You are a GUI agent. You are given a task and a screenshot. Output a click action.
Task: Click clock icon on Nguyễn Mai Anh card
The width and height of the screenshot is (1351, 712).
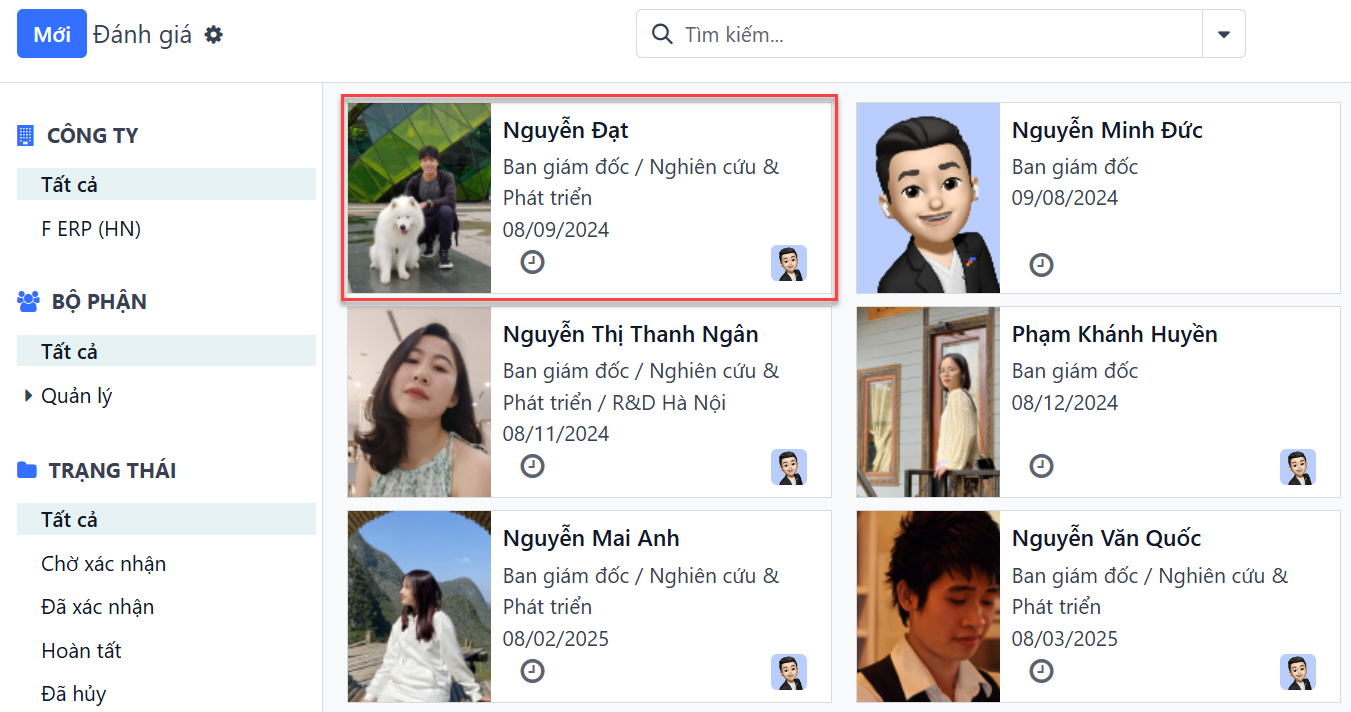click(x=533, y=671)
